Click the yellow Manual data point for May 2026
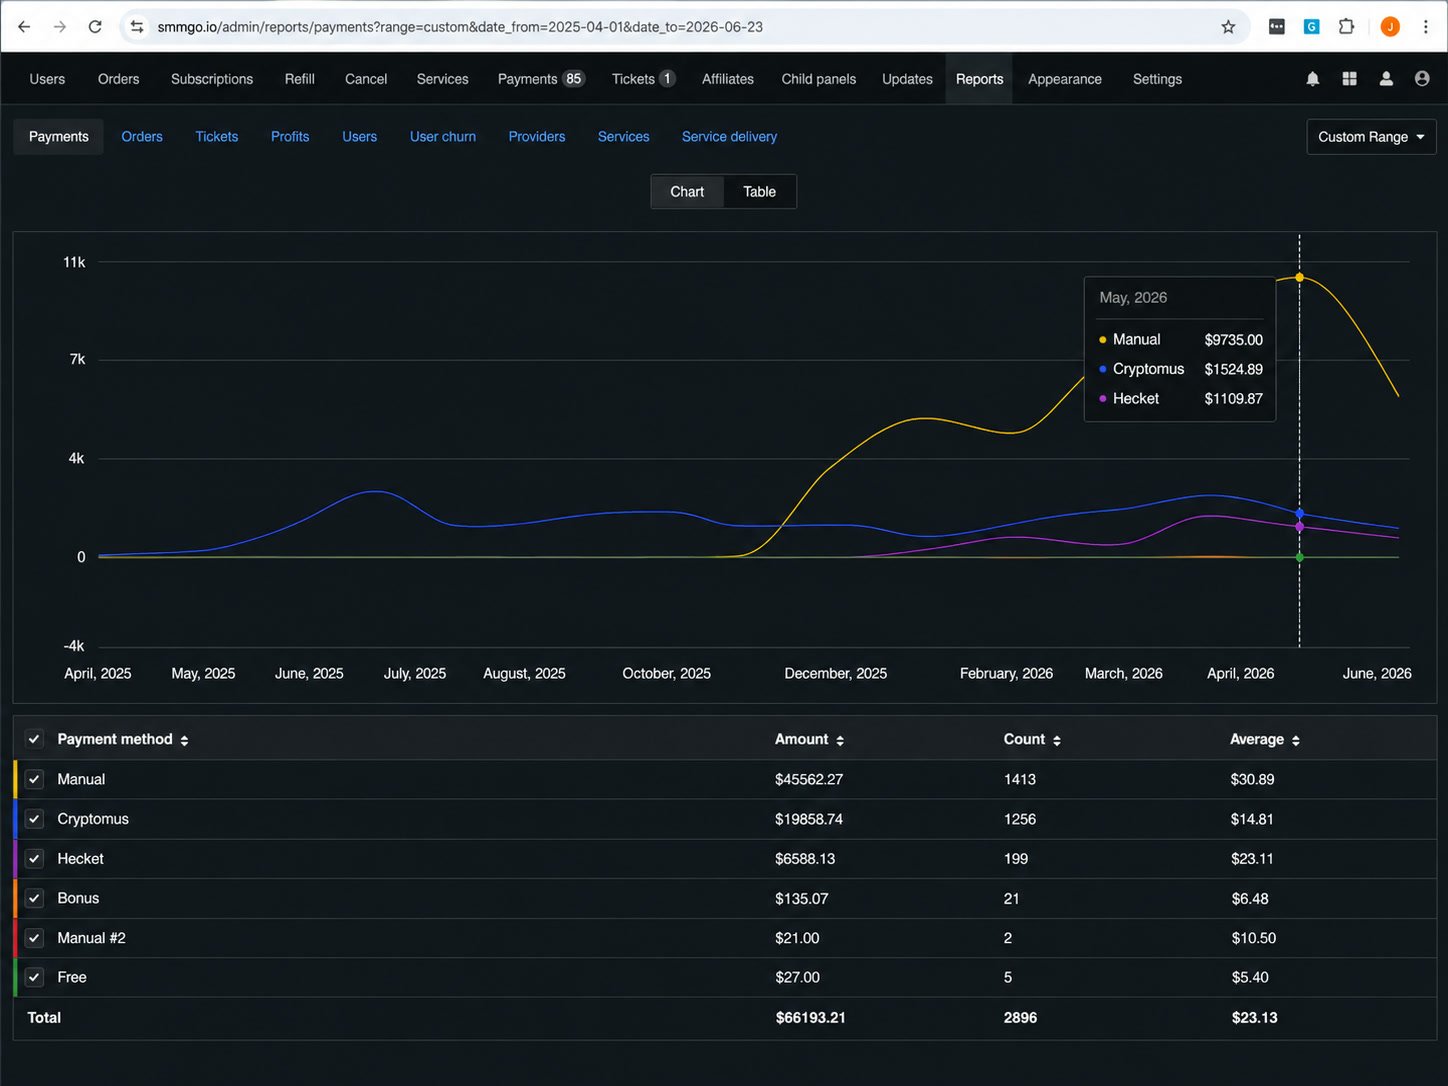This screenshot has width=1448, height=1086. (x=1299, y=277)
